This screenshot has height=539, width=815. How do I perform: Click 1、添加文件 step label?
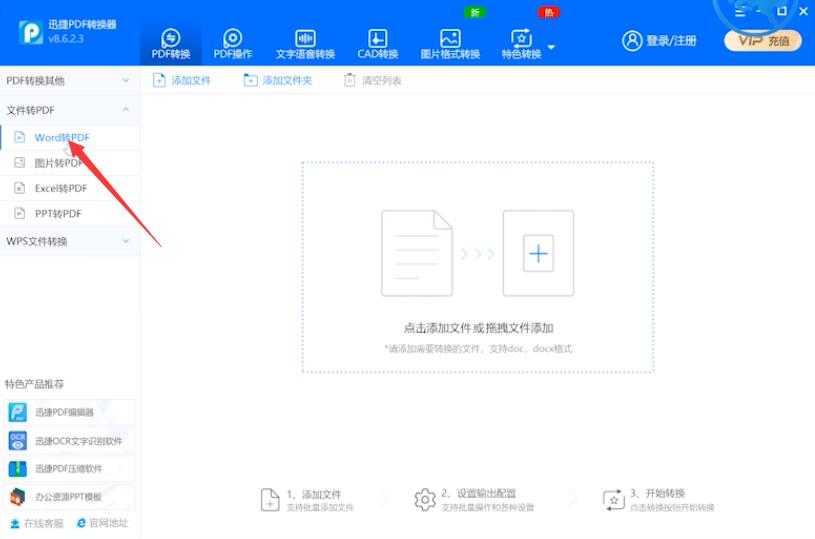point(314,494)
